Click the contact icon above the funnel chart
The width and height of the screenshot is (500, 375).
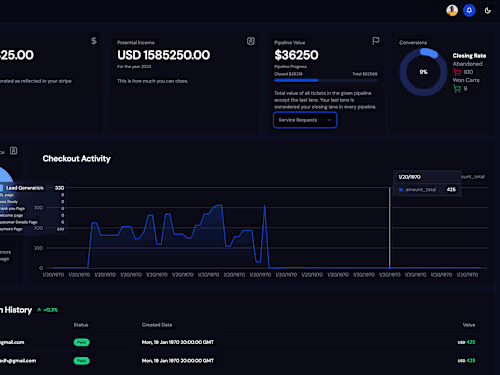(x=13, y=151)
